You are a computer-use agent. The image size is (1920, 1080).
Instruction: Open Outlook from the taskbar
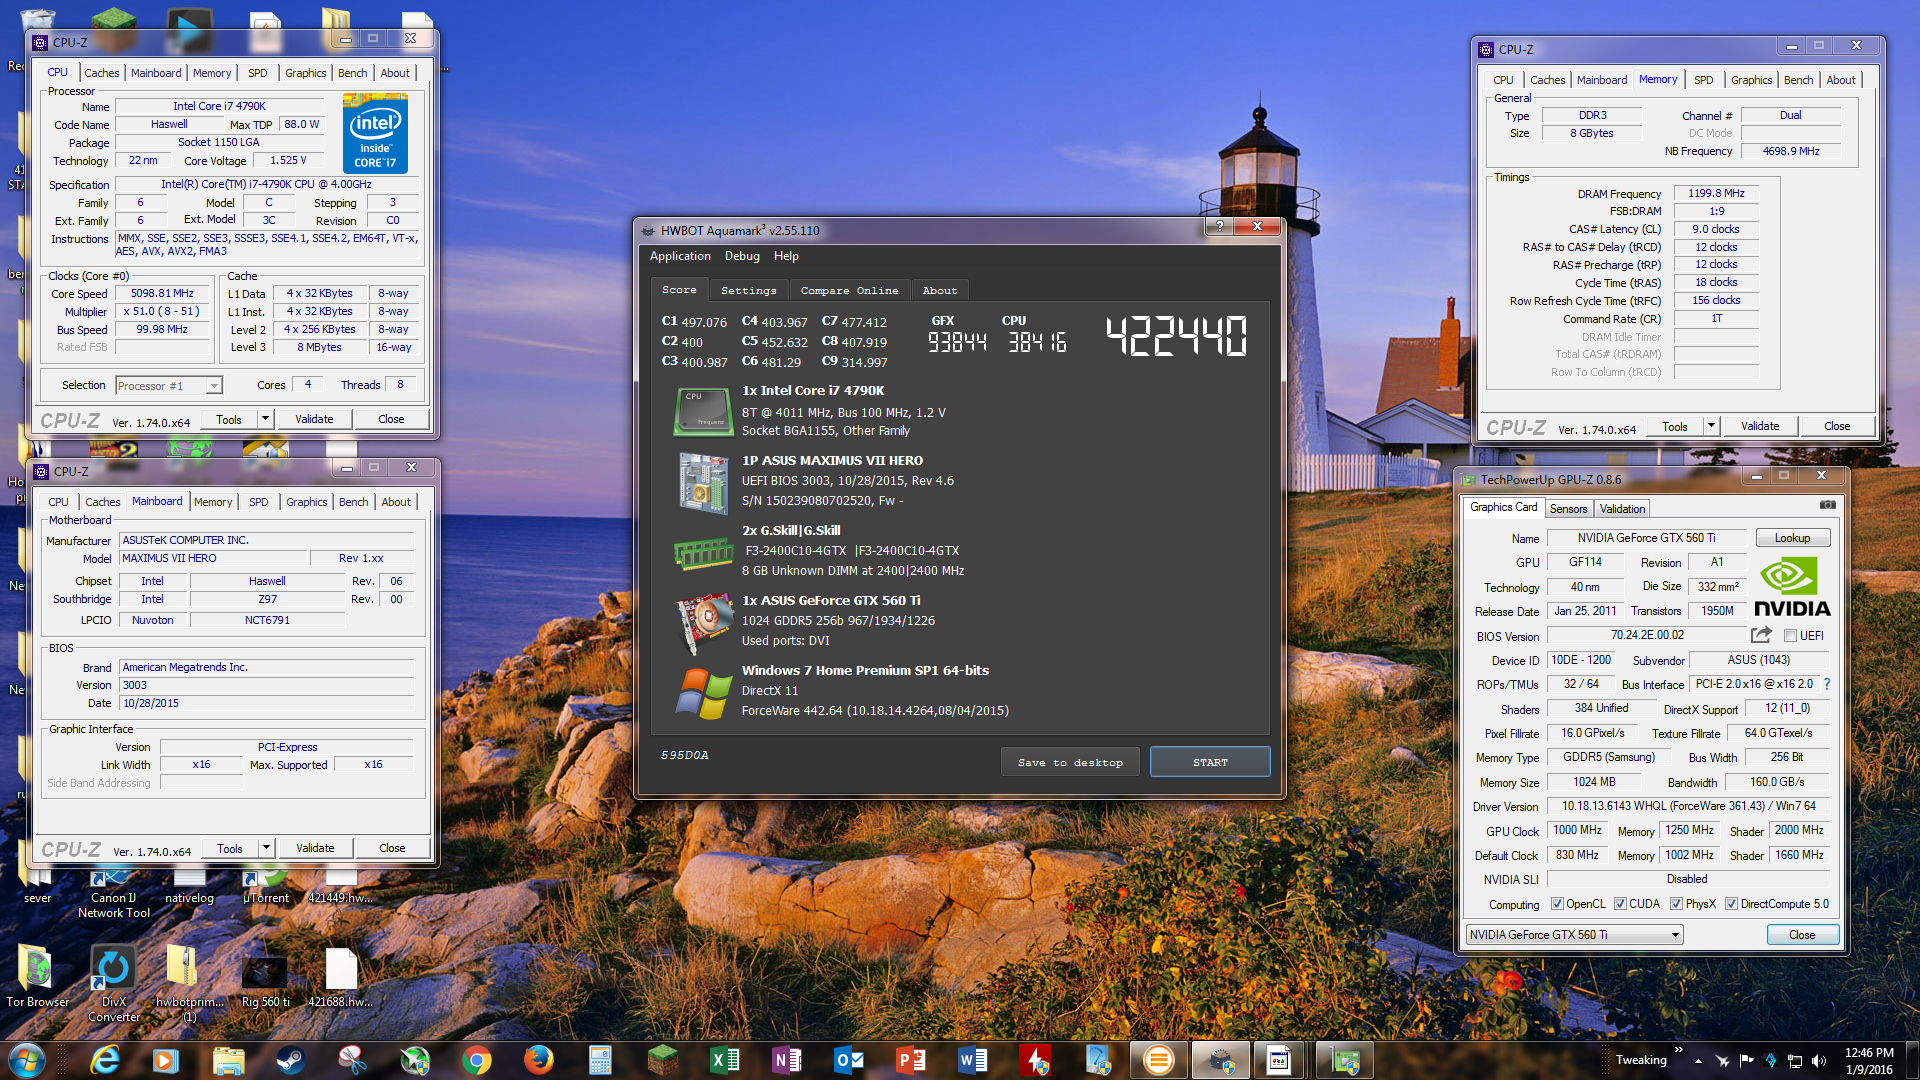[849, 1060]
